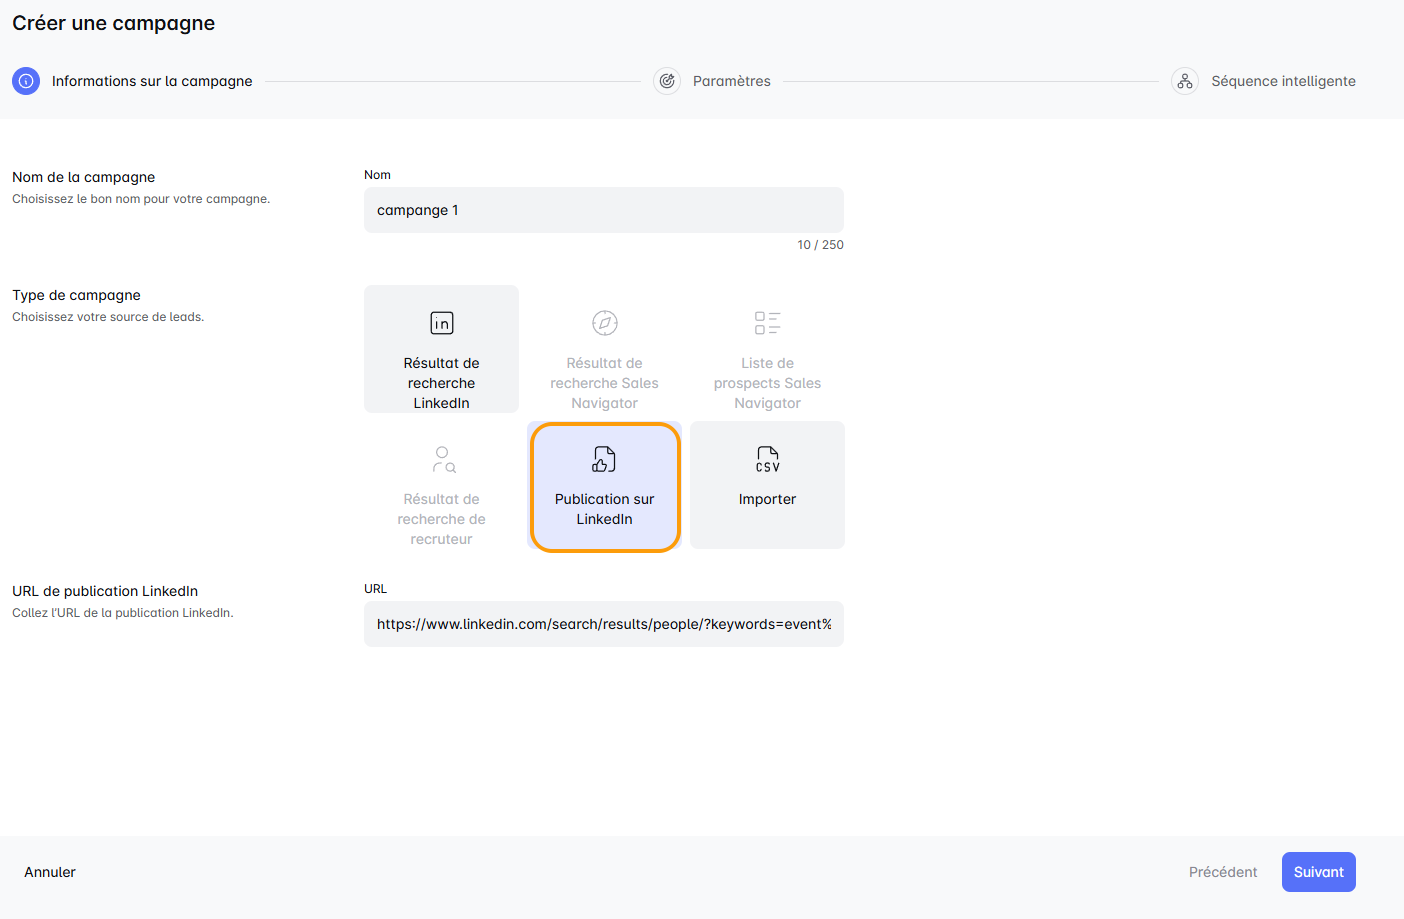1404x919 pixels.
Task: Click the CSV import file icon
Action: tap(767, 459)
